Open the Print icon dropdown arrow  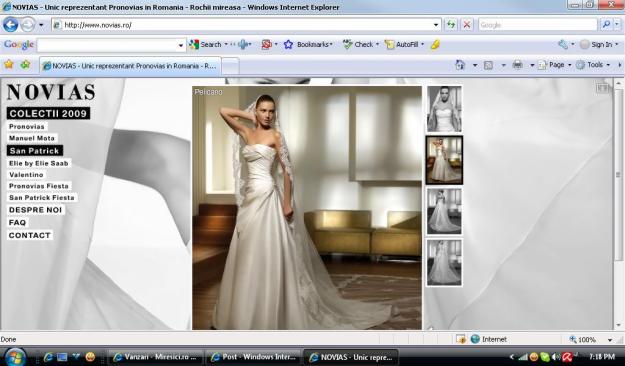click(x=532, y=65)
